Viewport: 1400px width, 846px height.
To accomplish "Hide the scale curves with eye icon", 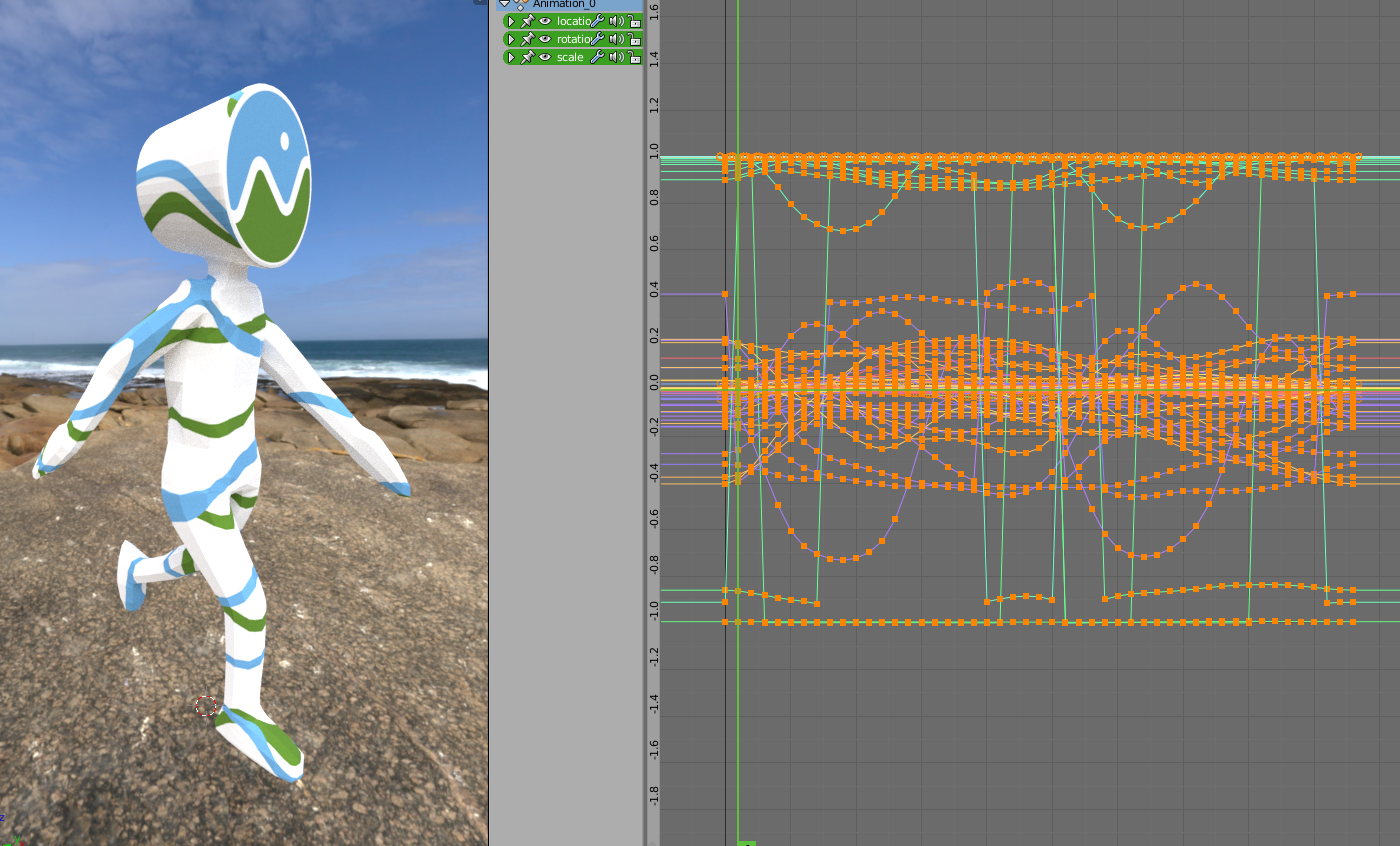I will pyautogui.click(x=545, y=57).
